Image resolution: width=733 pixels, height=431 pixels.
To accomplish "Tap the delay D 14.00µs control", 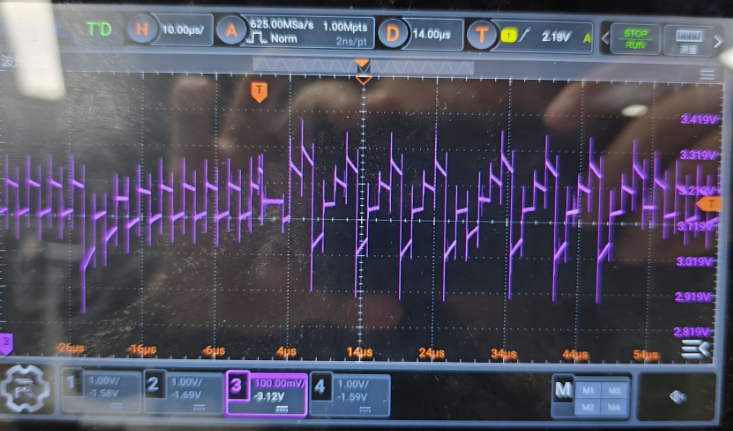I will 393,34.
